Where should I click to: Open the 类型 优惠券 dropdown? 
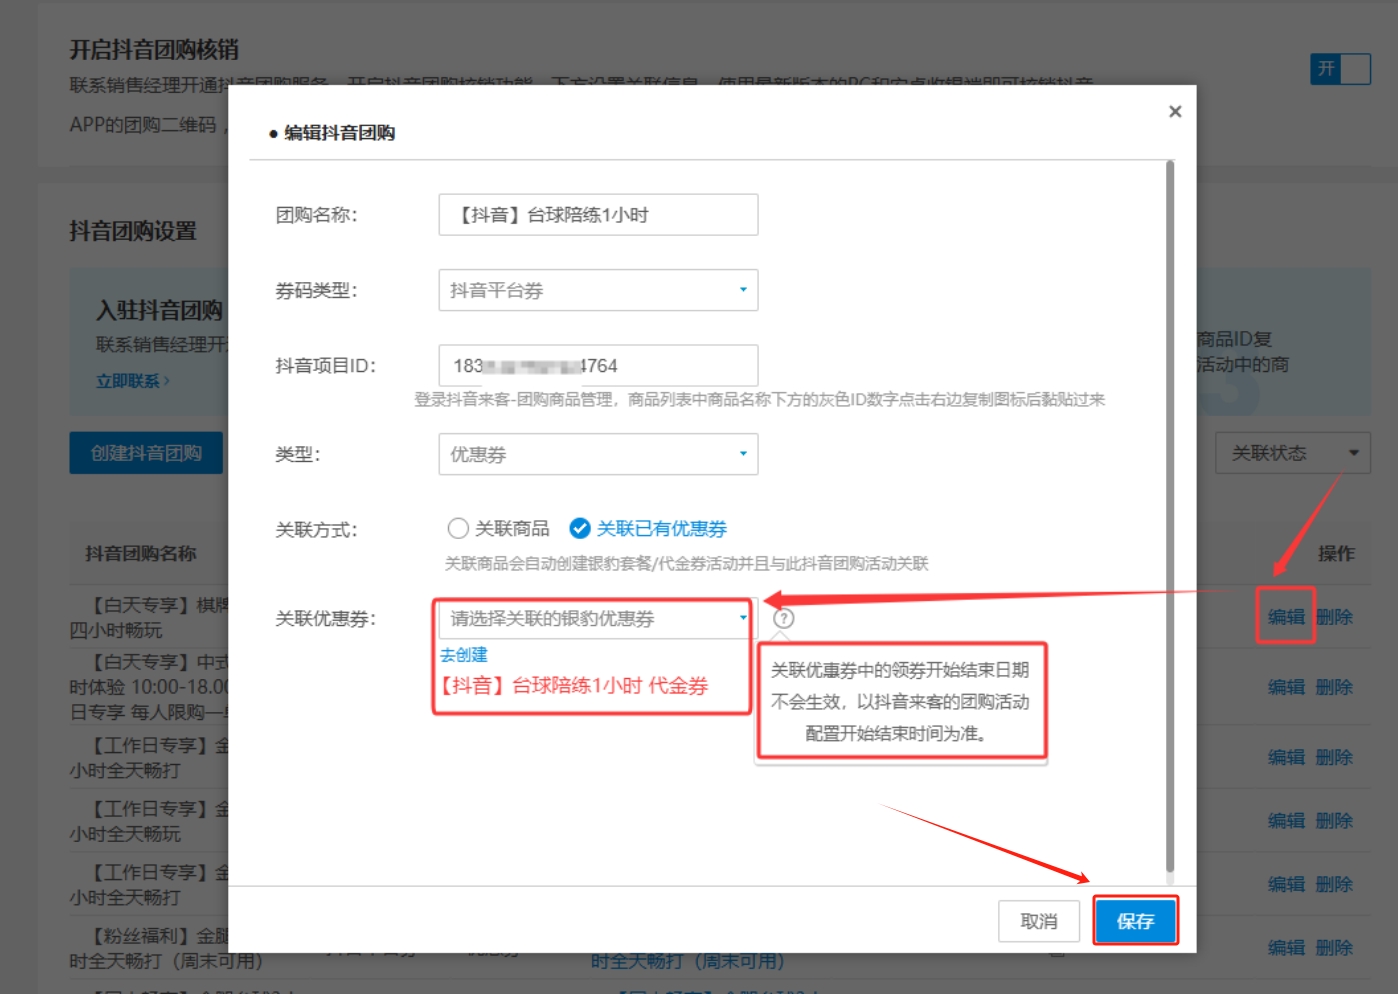pyautogui.click(x=598, y=454)
